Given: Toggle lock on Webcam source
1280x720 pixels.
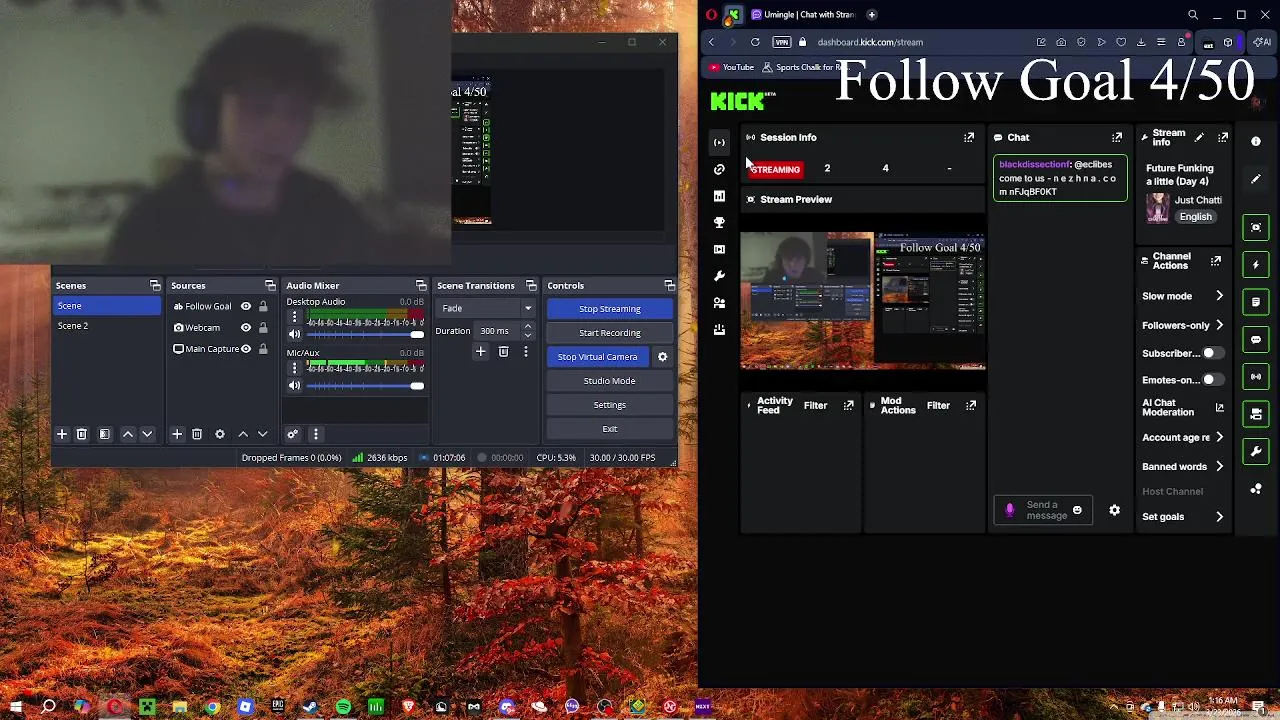Looking at the screenshot, I should [x=263, y=328].
